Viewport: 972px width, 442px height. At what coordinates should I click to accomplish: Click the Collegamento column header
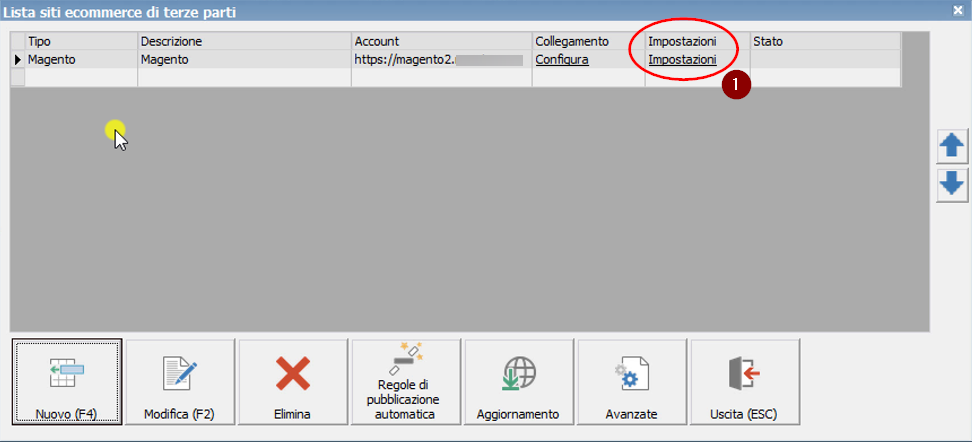pyautogui.click(x=587, y=42)
